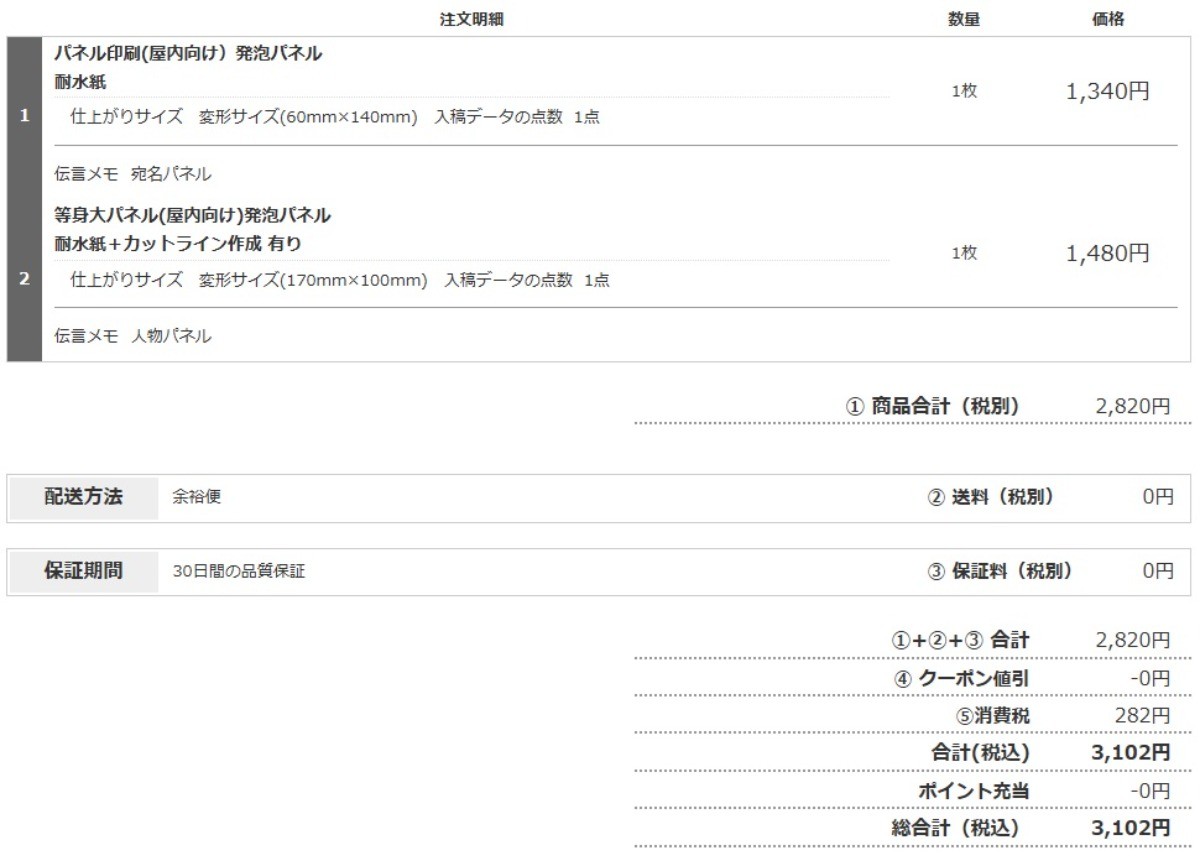Click the 30日間の品質保証 text

point(239,572)
